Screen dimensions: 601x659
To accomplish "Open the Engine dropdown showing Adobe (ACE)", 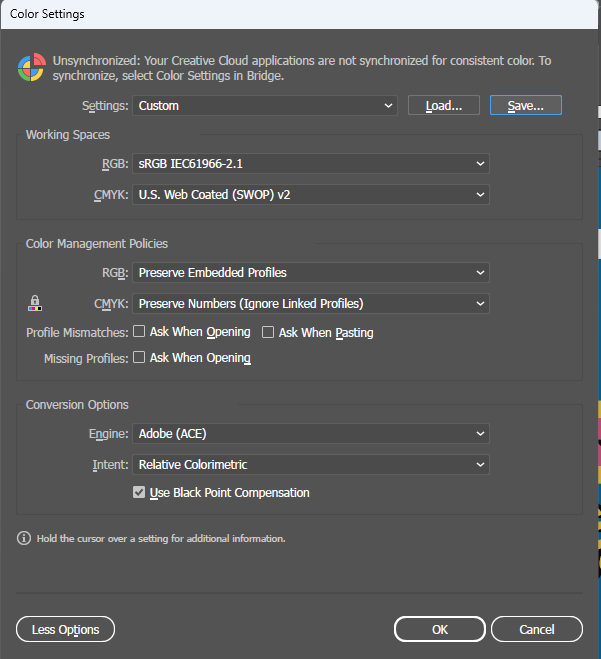I will tap(311, 434).
